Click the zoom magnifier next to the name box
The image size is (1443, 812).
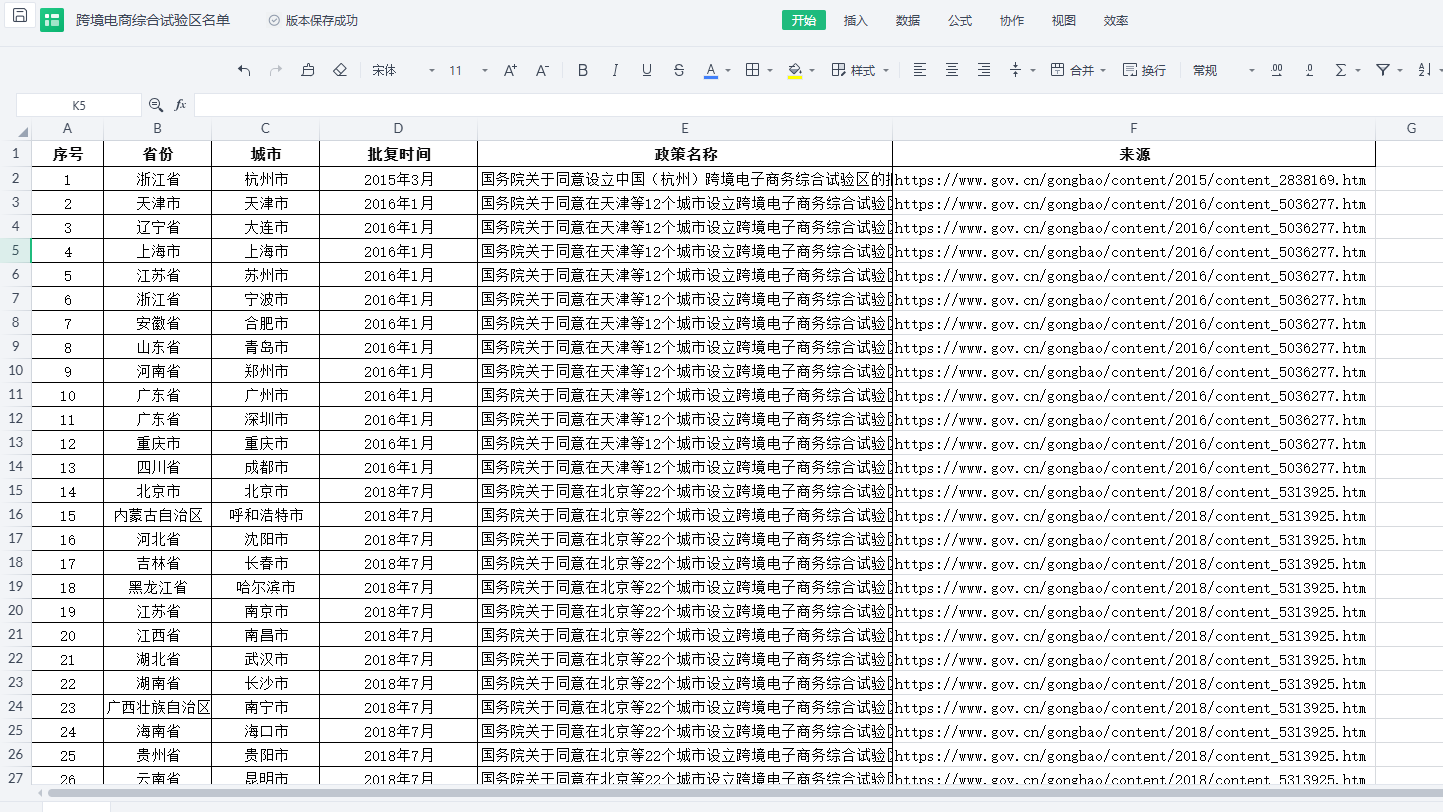point(156,104)
